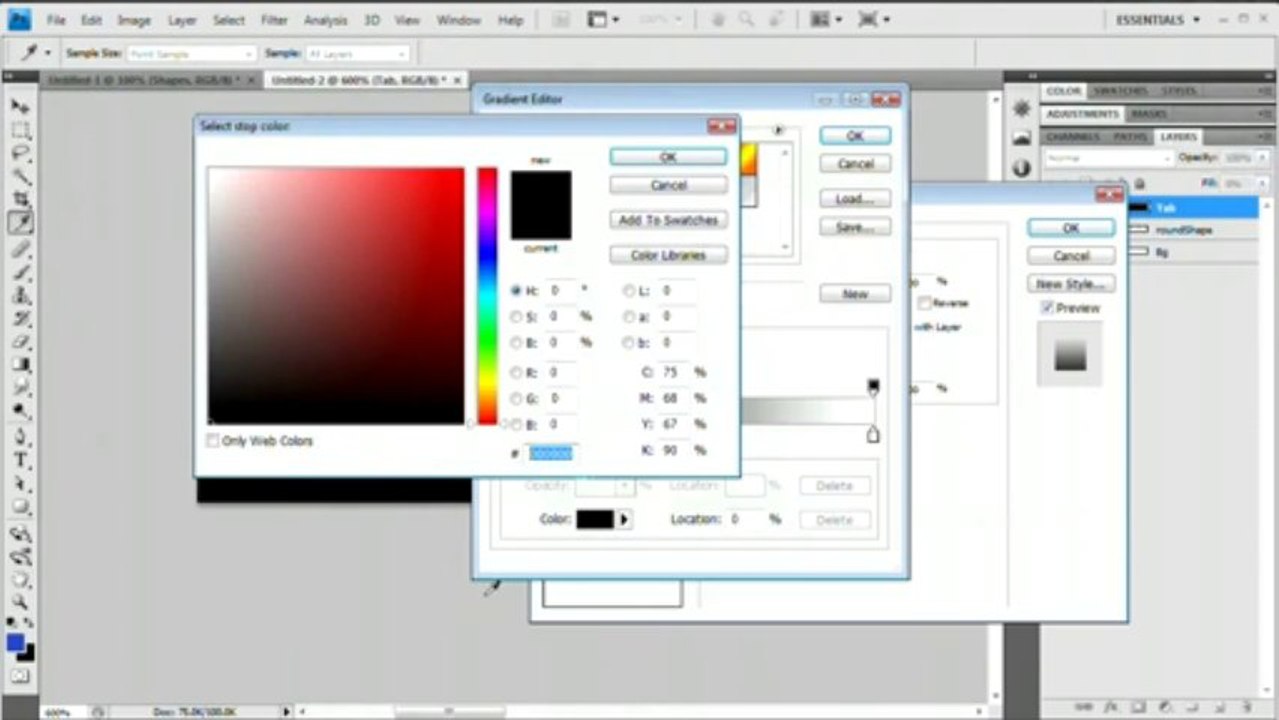The width and height of the screenshot is (1279, 720).
Task: Select the H hue radio button
Action: [x=516, y=291]
